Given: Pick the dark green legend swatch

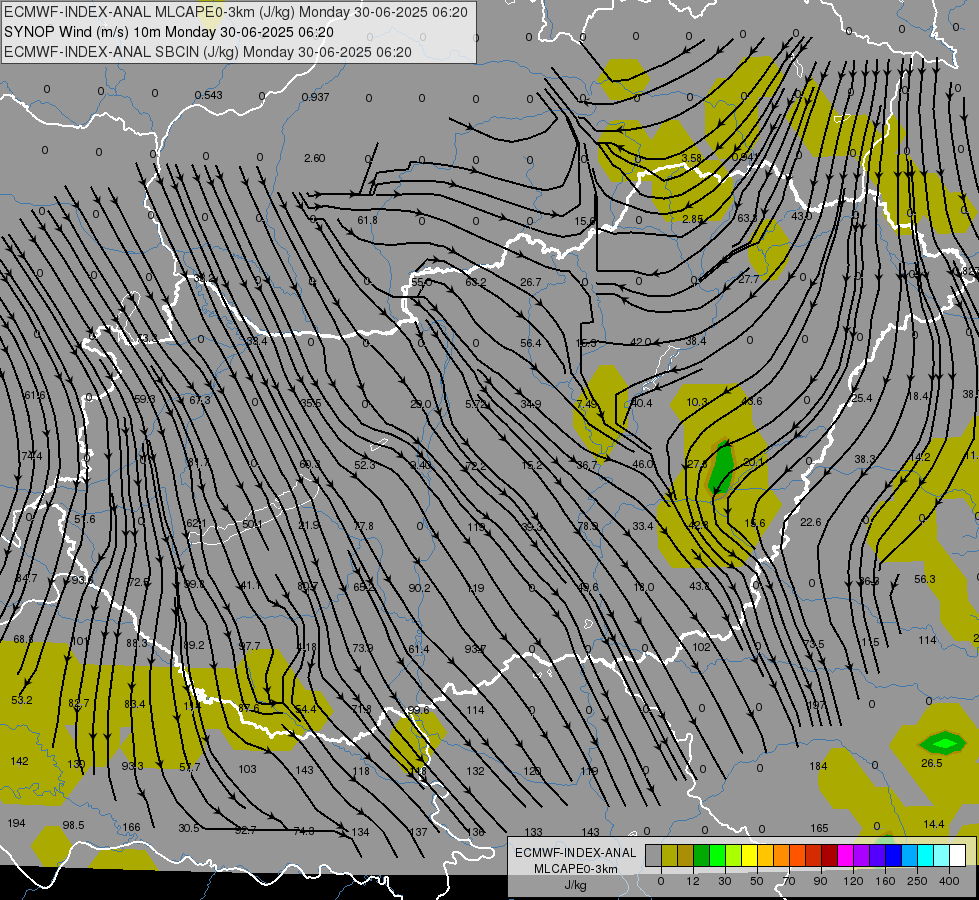Looking at the screenshot, I should [x=702, y=855].
